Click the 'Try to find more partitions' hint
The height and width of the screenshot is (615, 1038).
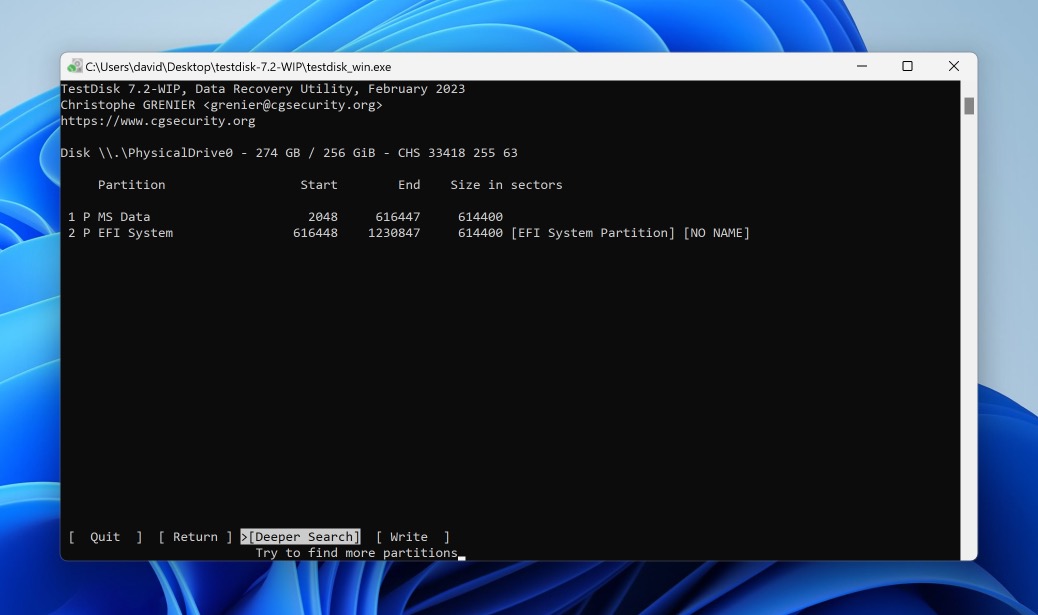tap(356, 553)
